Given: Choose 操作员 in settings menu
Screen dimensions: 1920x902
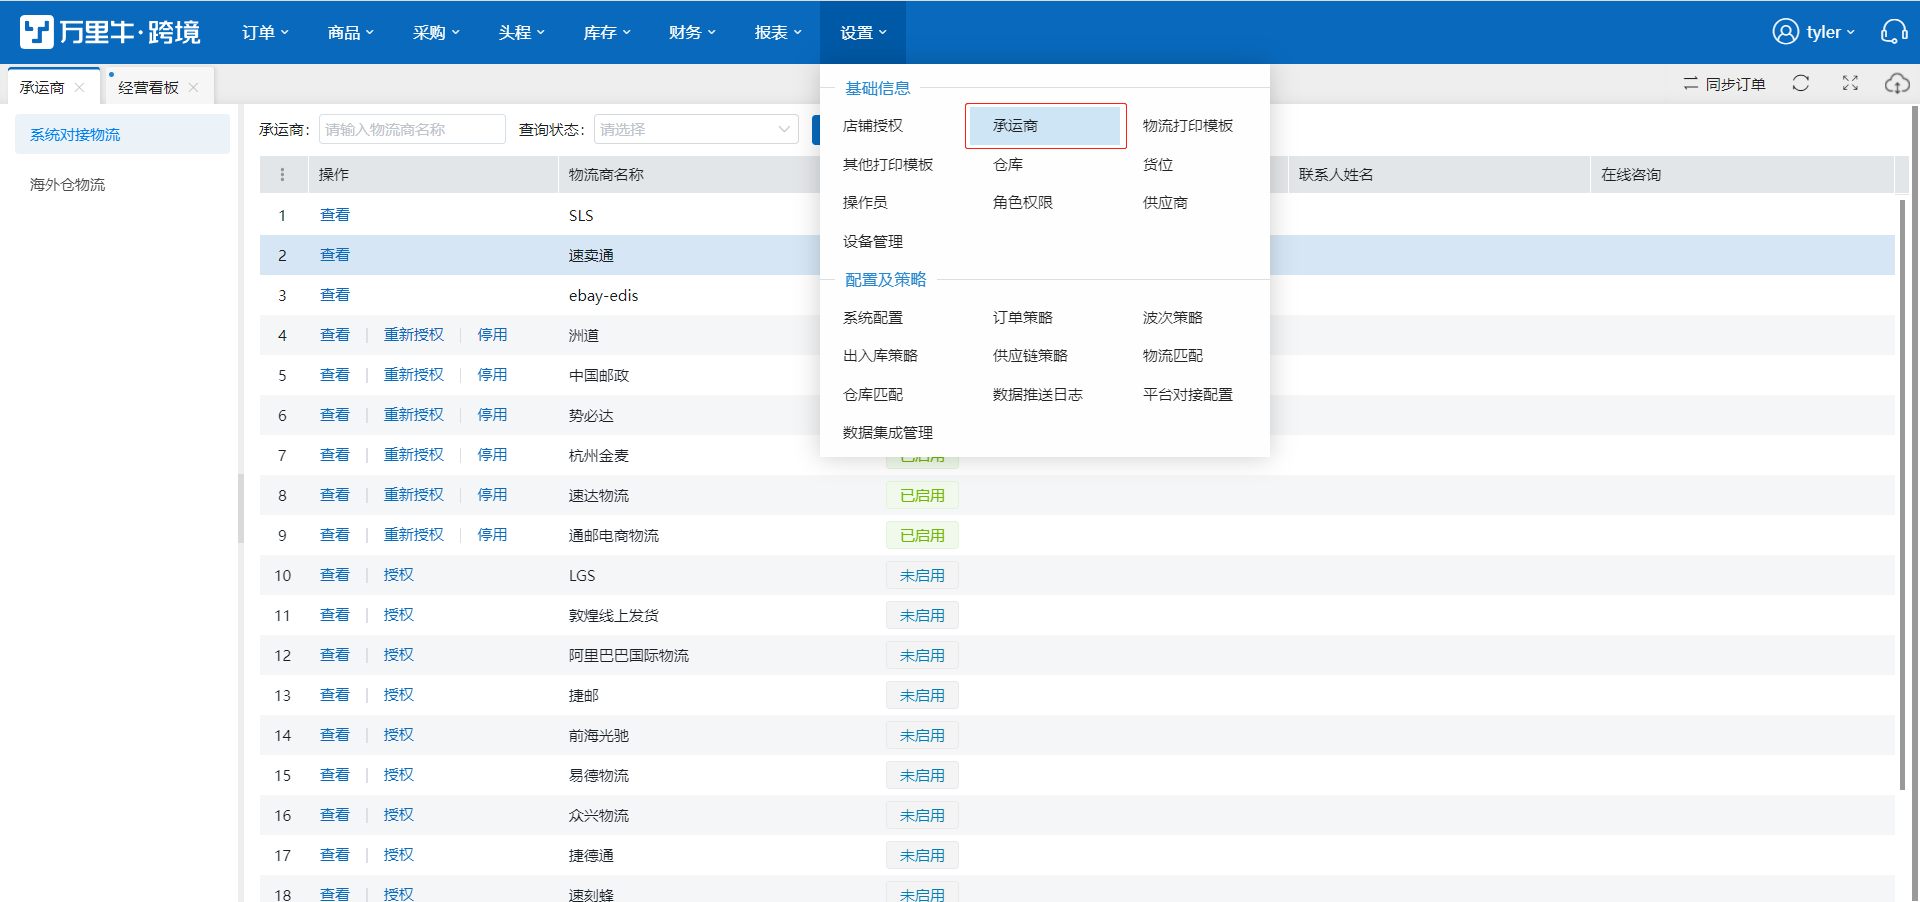Looking at the screenshot, I should coord(865,202).
